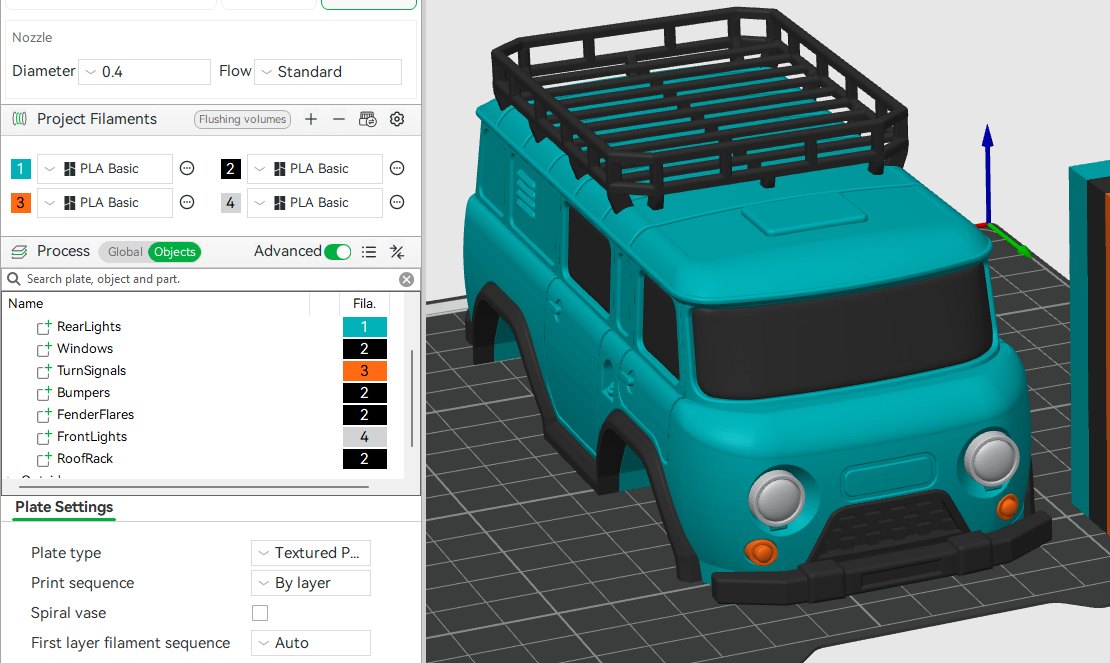Toggle the Advanced settings switch
This screenshot has height=663, width=1110.
tap(338, 252)
